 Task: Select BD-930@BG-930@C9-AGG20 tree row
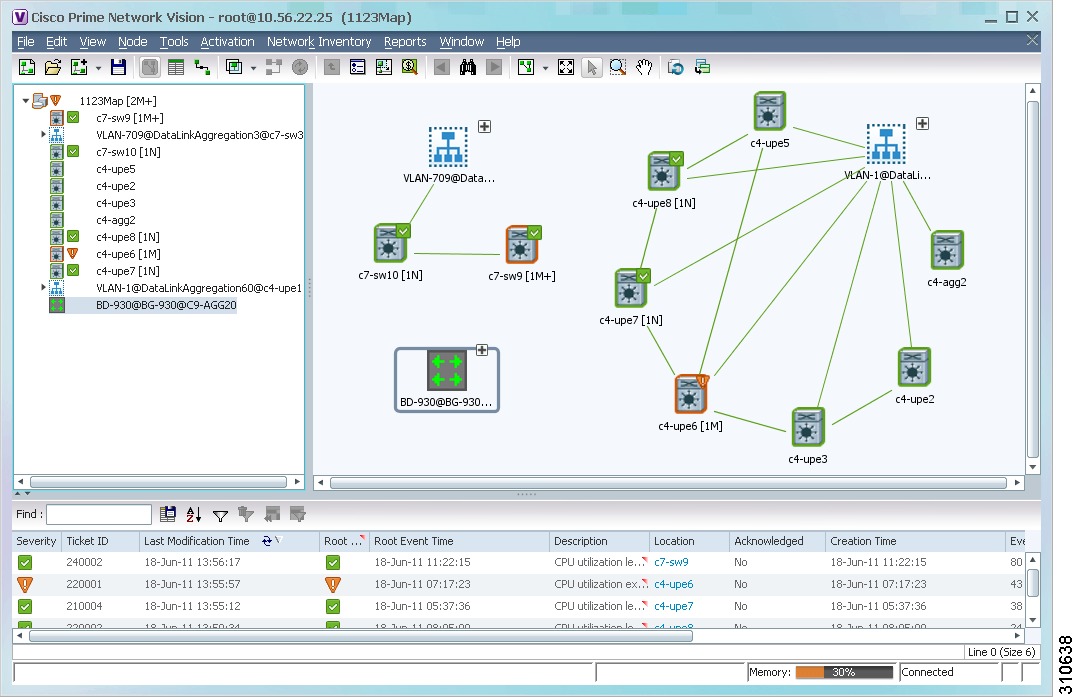tap(166, 305)
